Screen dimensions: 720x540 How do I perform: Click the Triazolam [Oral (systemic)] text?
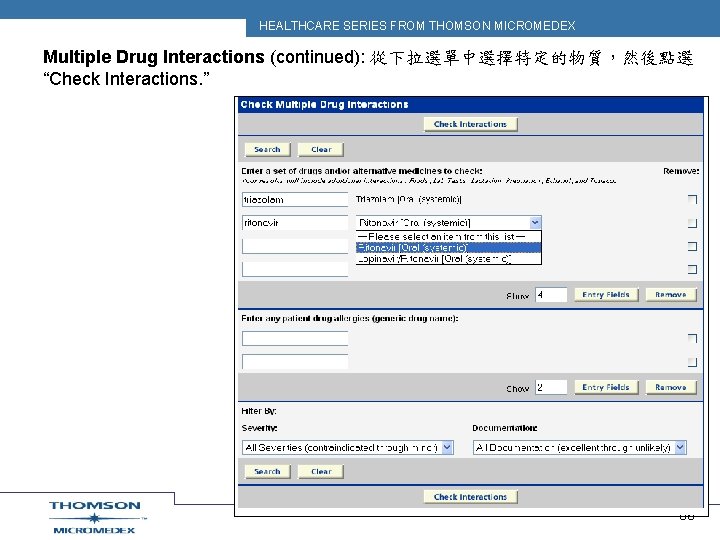[409, 199]
